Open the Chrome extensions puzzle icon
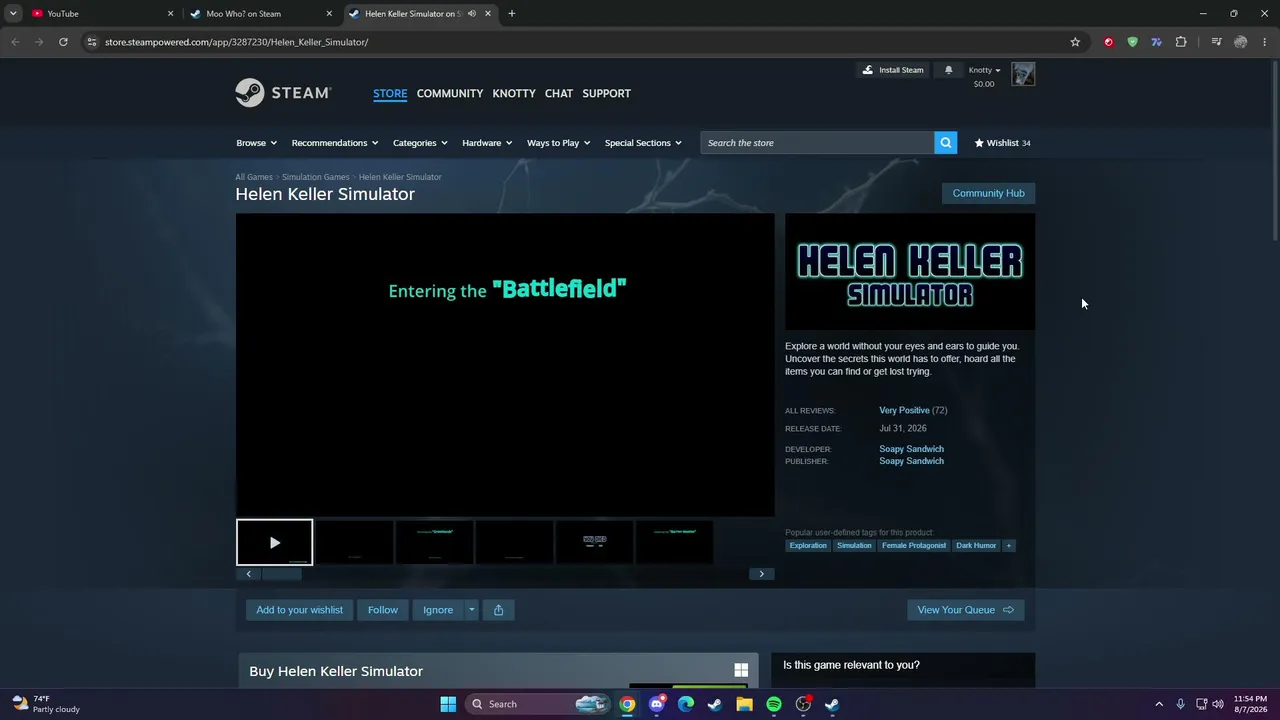This screenshot has height=720, width=1280. [1181, 42]
